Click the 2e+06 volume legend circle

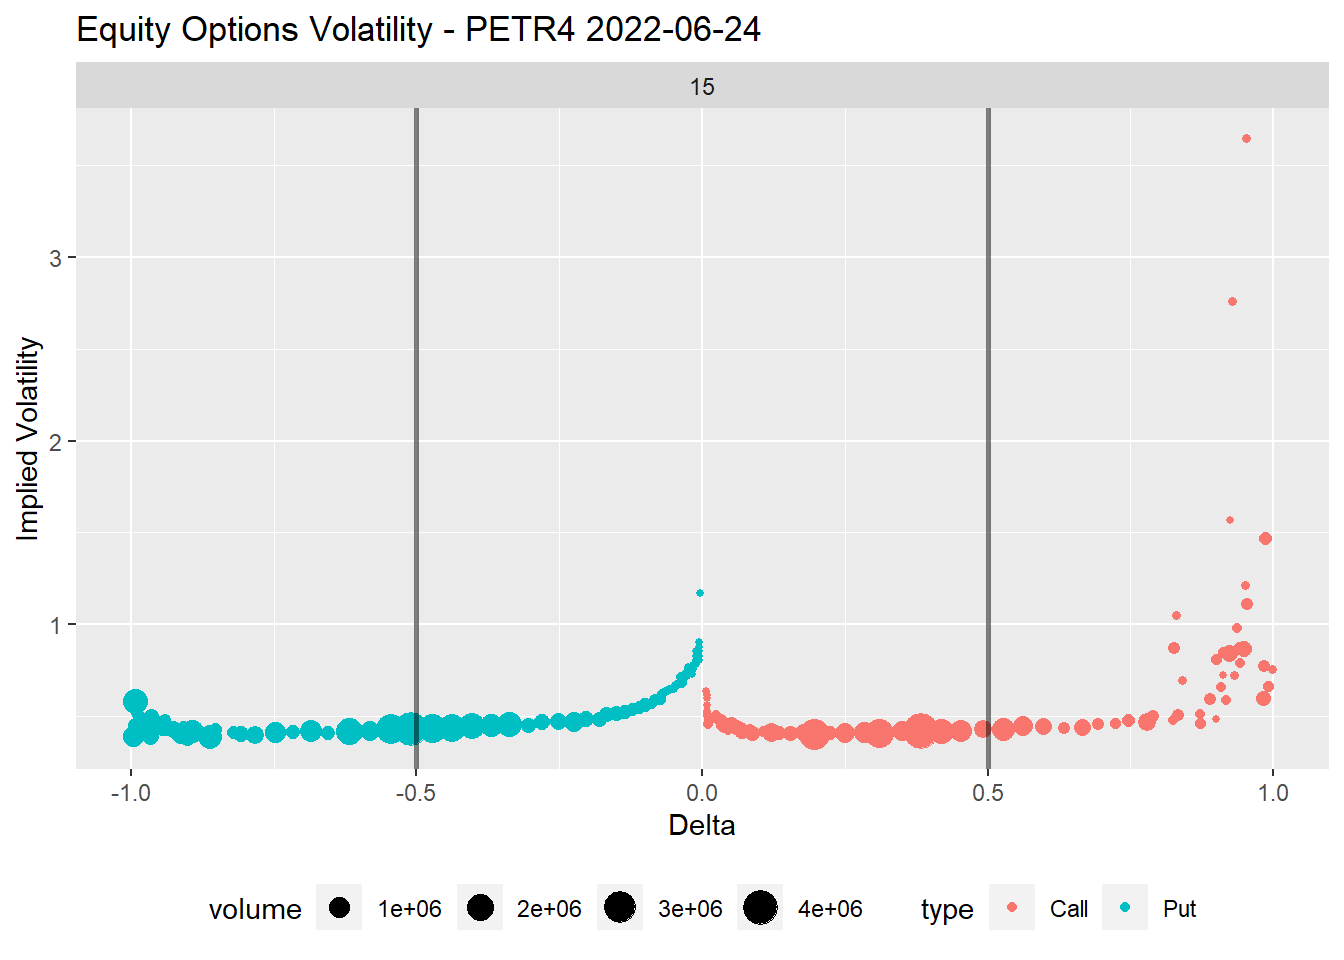(480, 908)
